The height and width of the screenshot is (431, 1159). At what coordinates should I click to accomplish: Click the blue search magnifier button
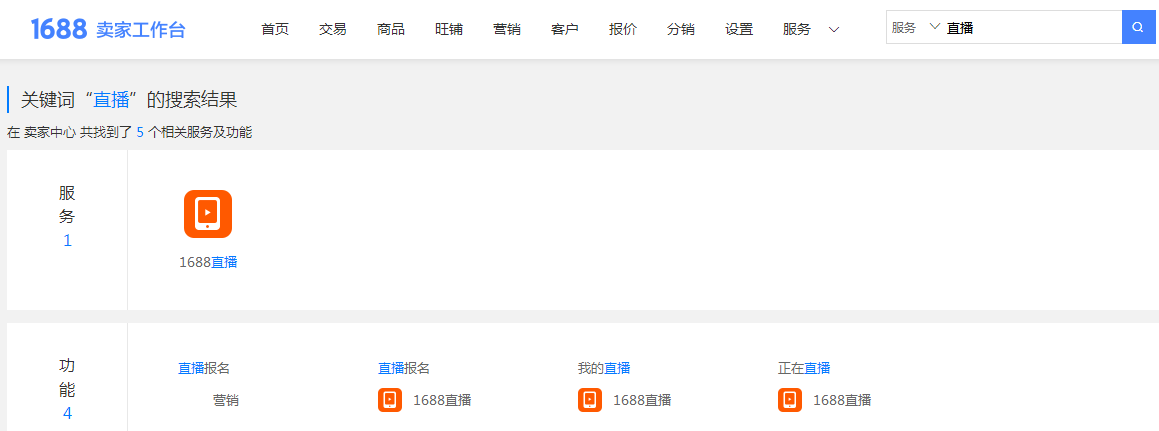(x=1137, y=28)
